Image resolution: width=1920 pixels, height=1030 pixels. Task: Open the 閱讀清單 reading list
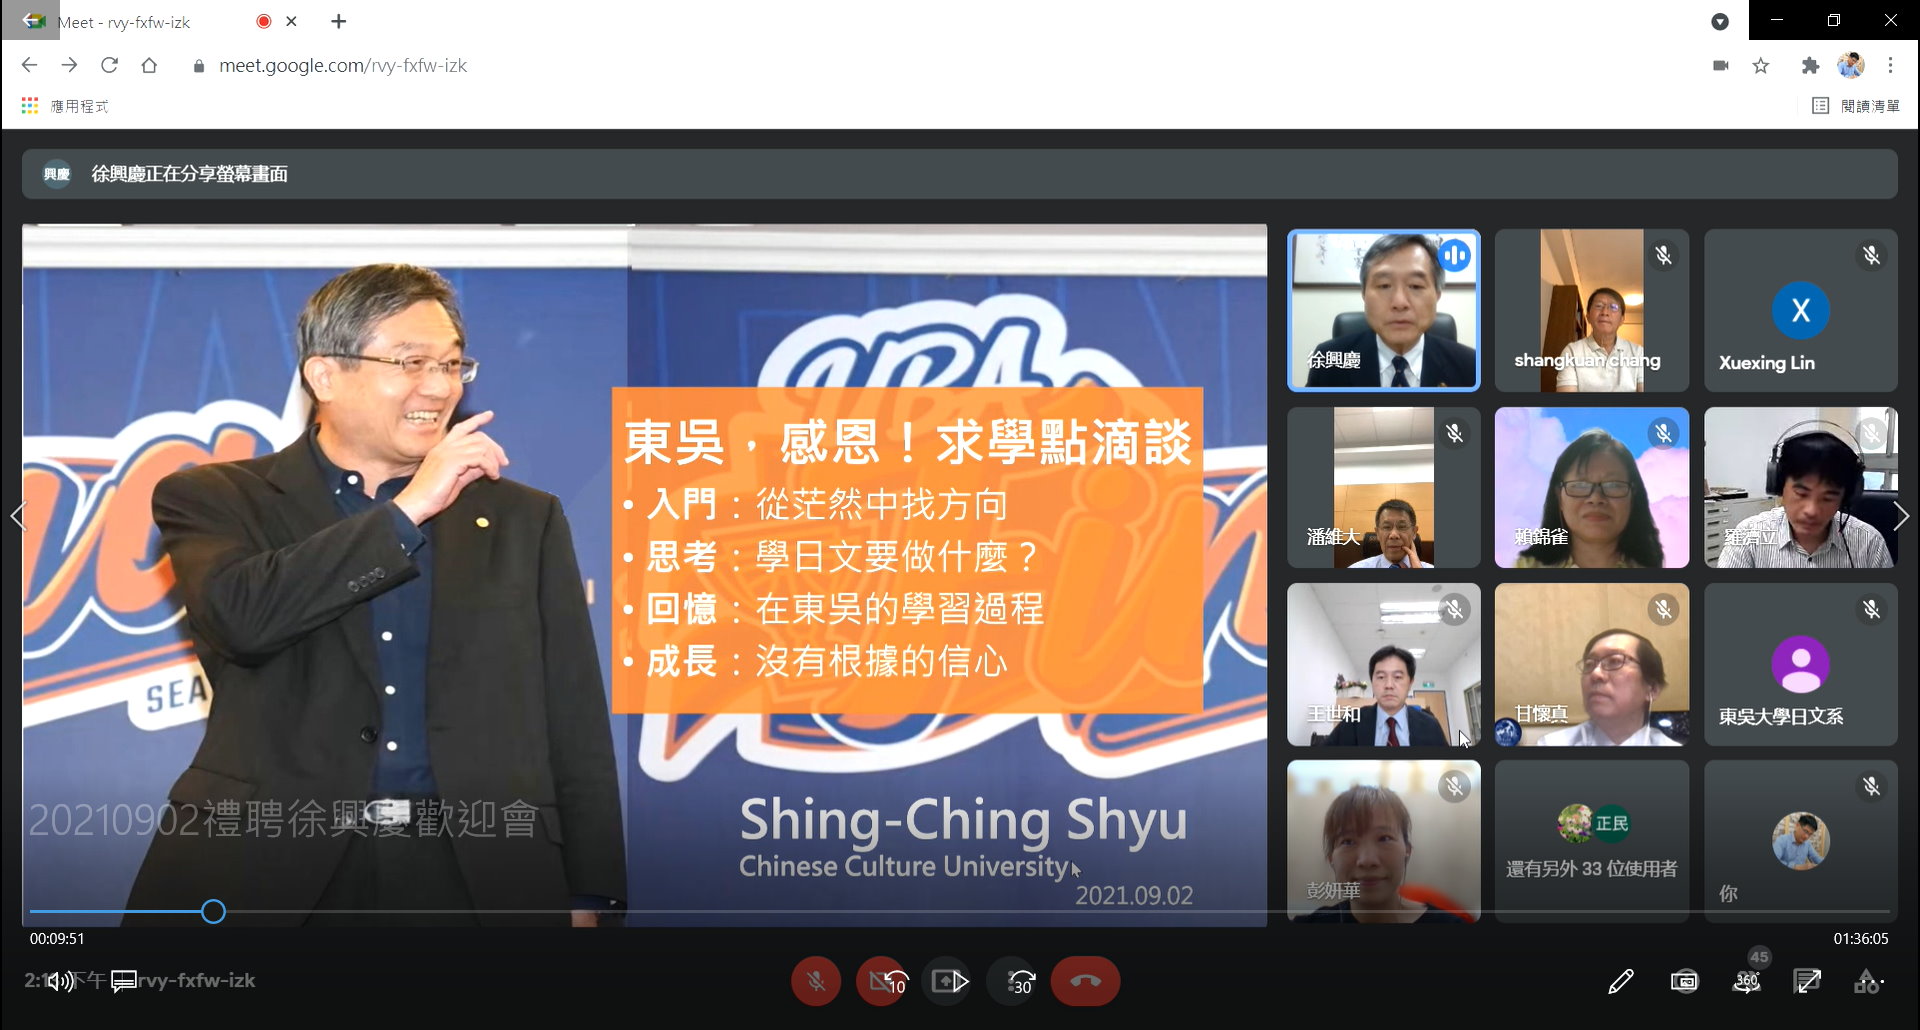tap(1856, 106)
